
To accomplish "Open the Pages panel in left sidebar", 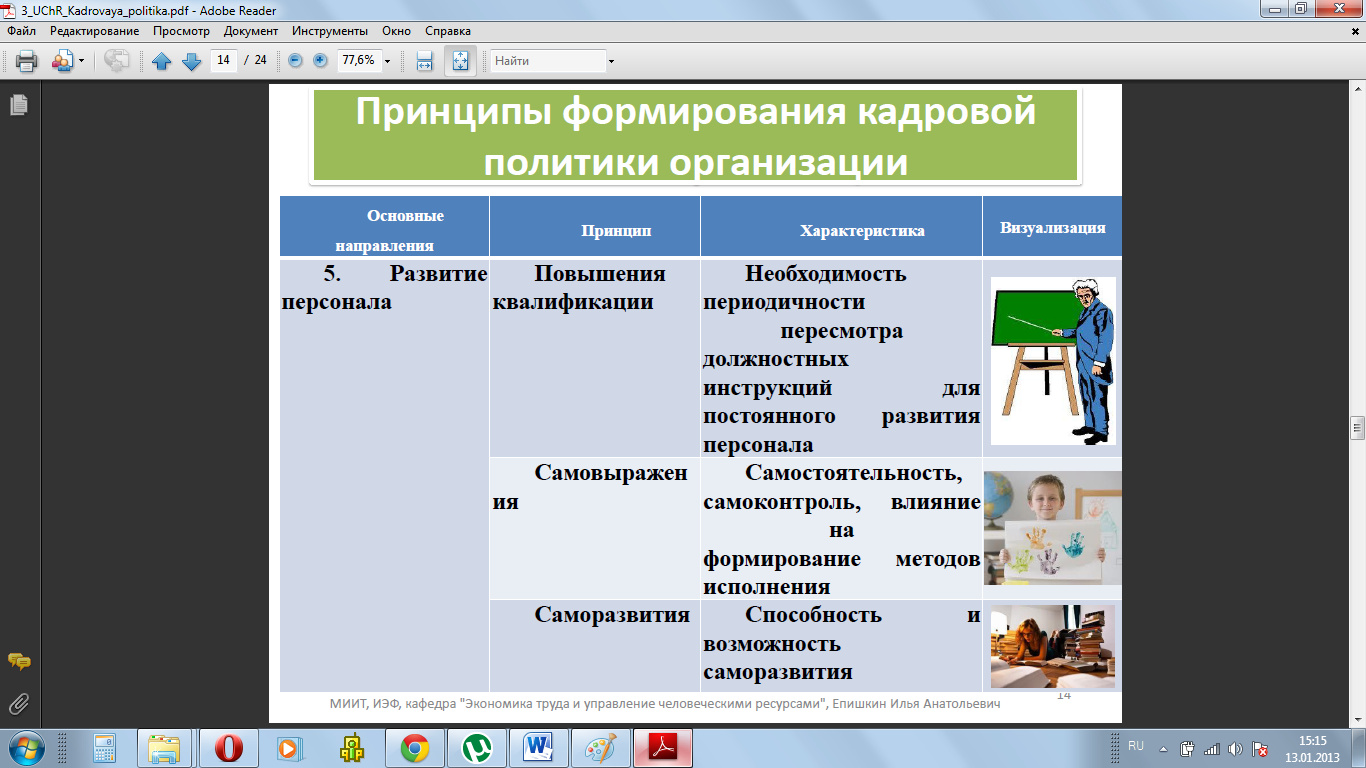I will (18, 104).
